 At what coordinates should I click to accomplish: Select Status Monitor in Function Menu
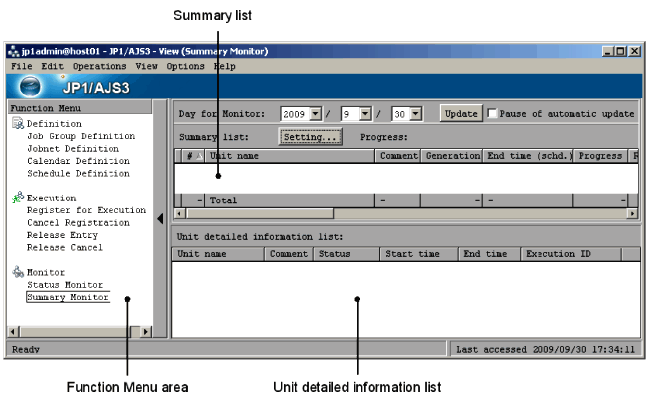(65, 285)
